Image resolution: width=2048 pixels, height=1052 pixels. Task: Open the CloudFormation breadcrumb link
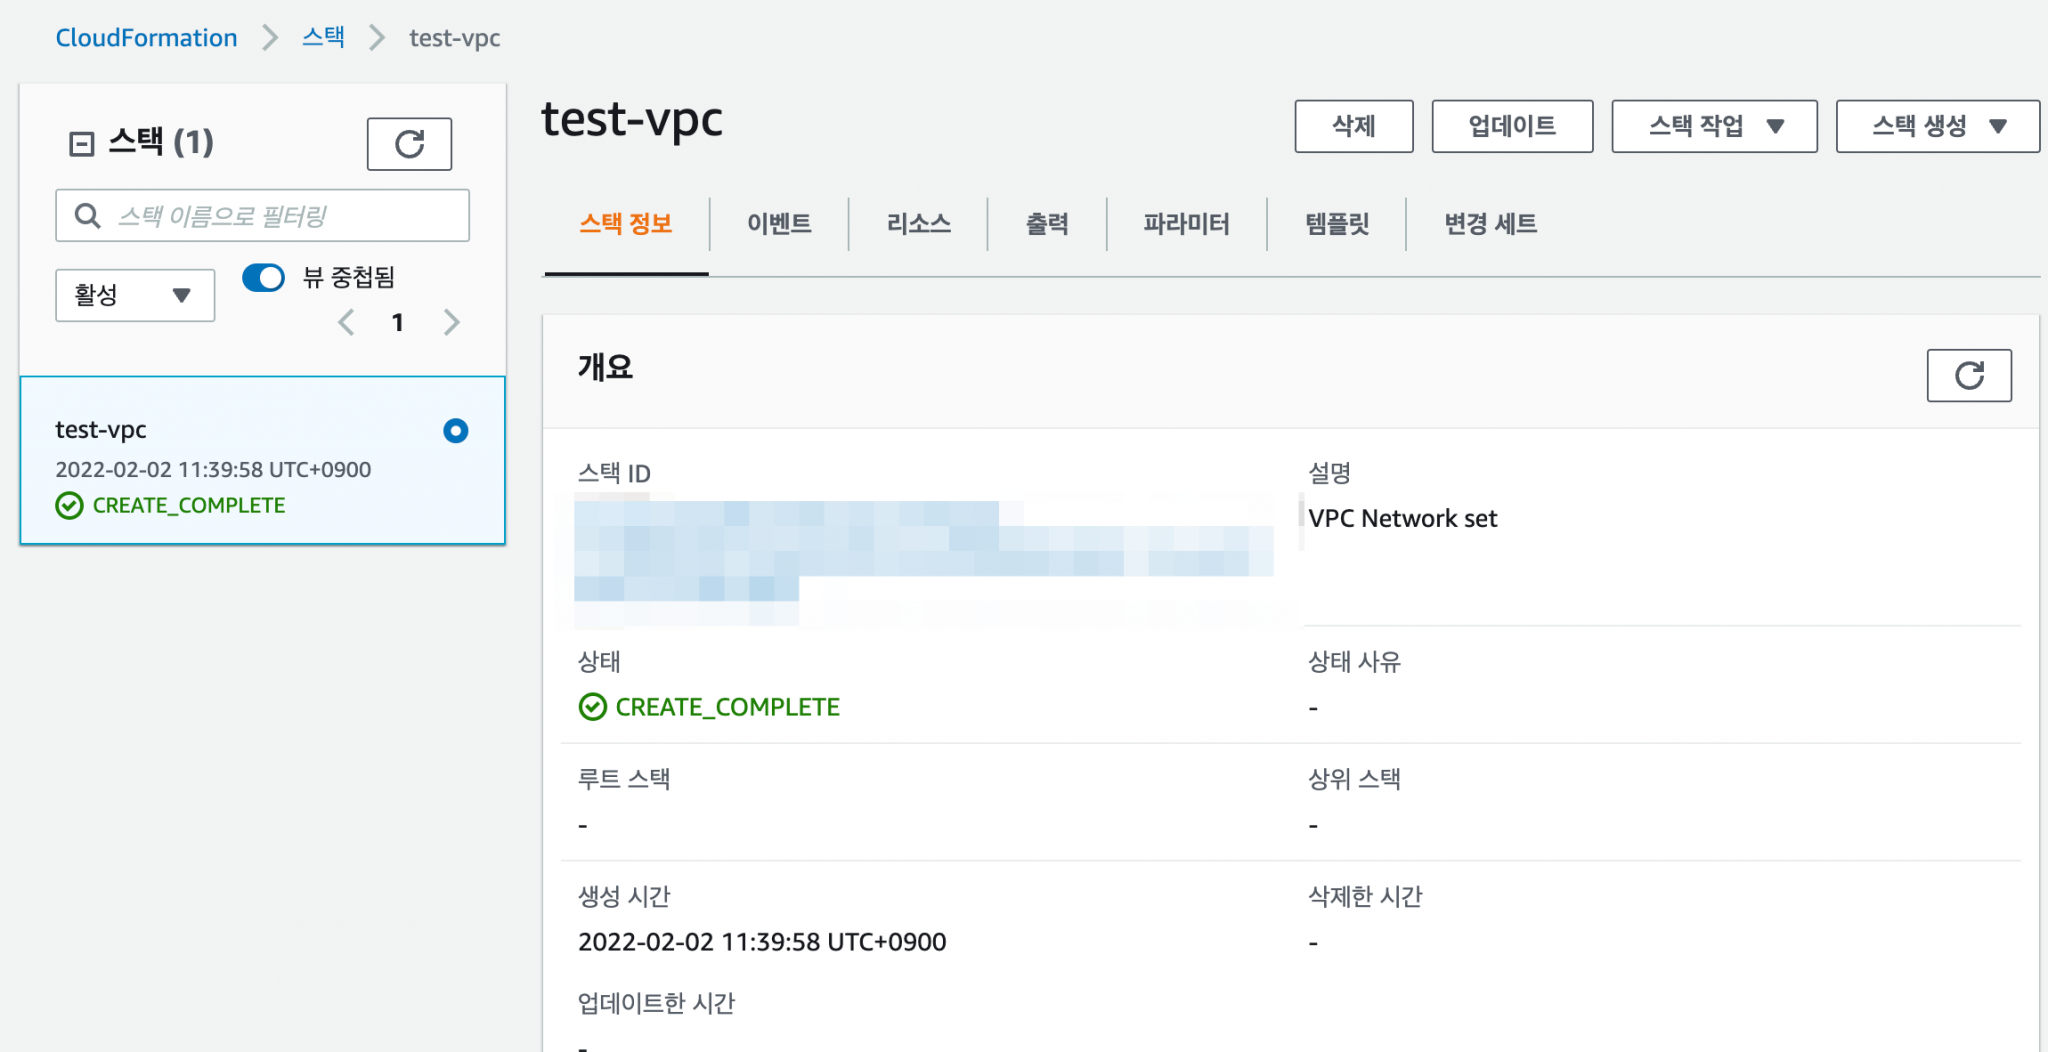pos(146,37)
